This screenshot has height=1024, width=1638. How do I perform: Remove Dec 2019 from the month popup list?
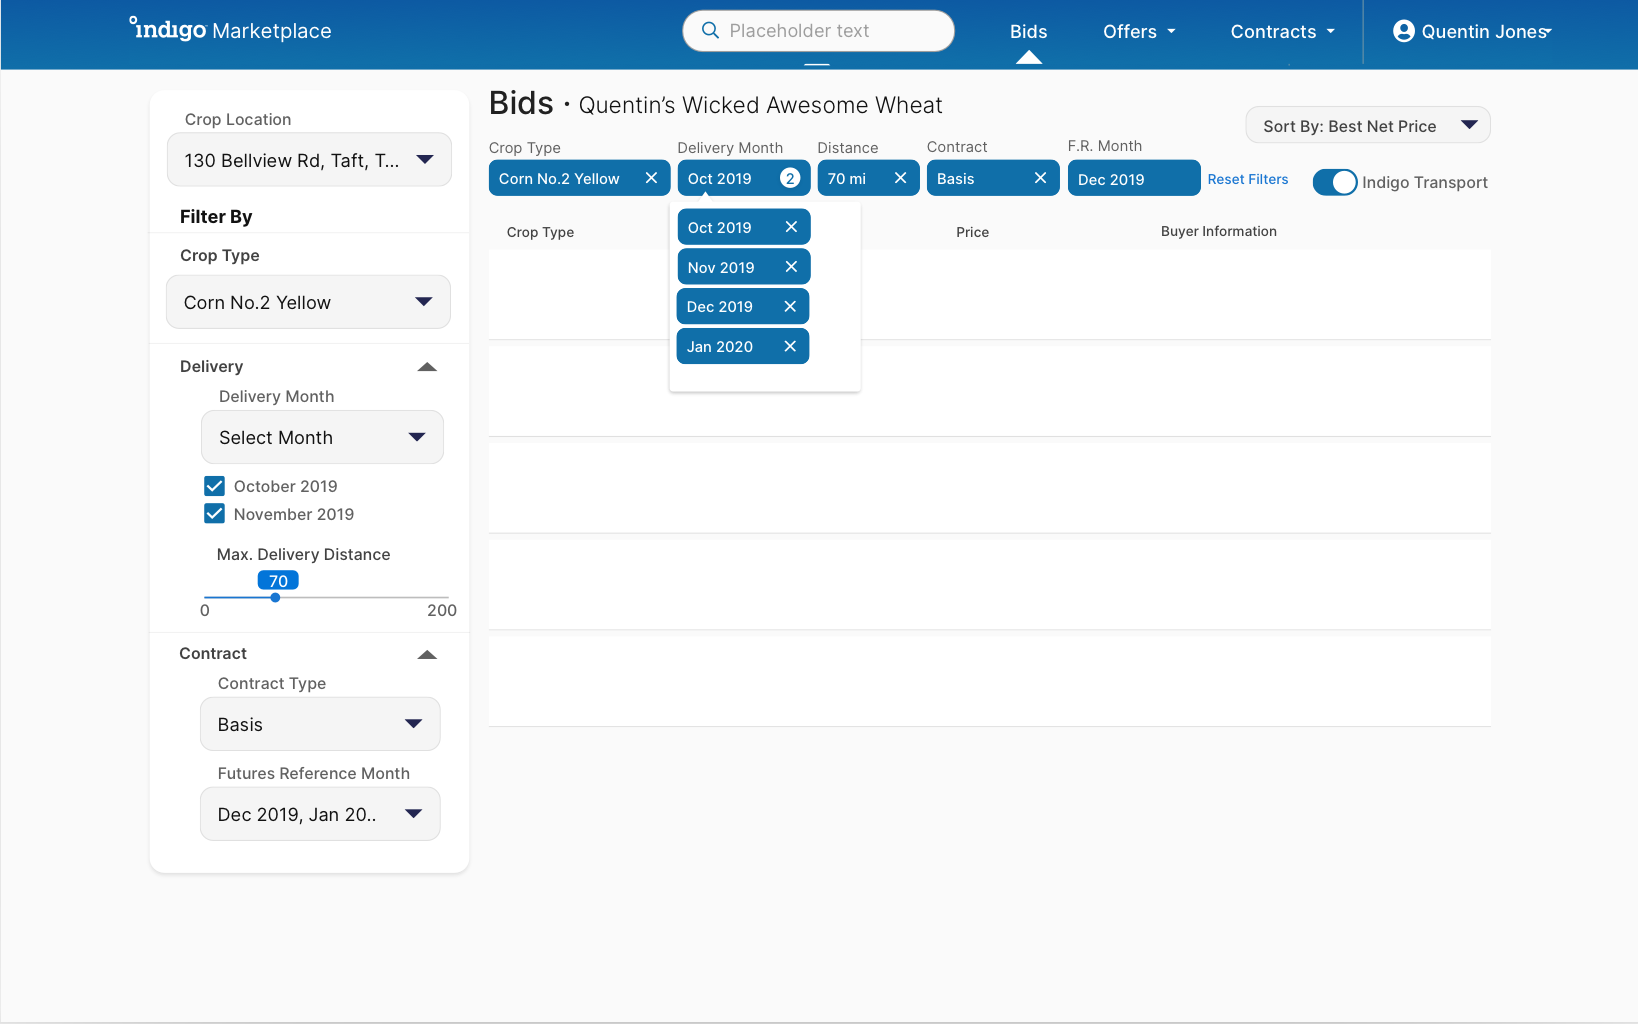click(x=790, y=306)
